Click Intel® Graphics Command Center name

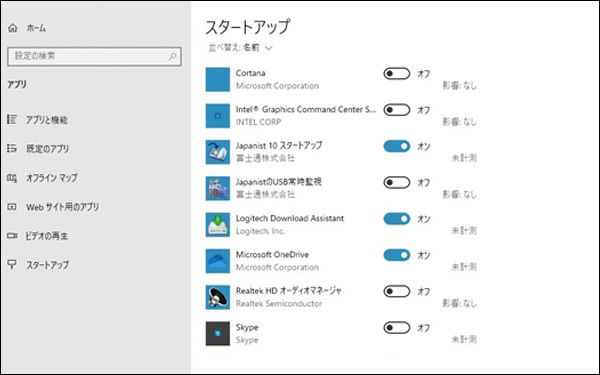click(306, 109)
